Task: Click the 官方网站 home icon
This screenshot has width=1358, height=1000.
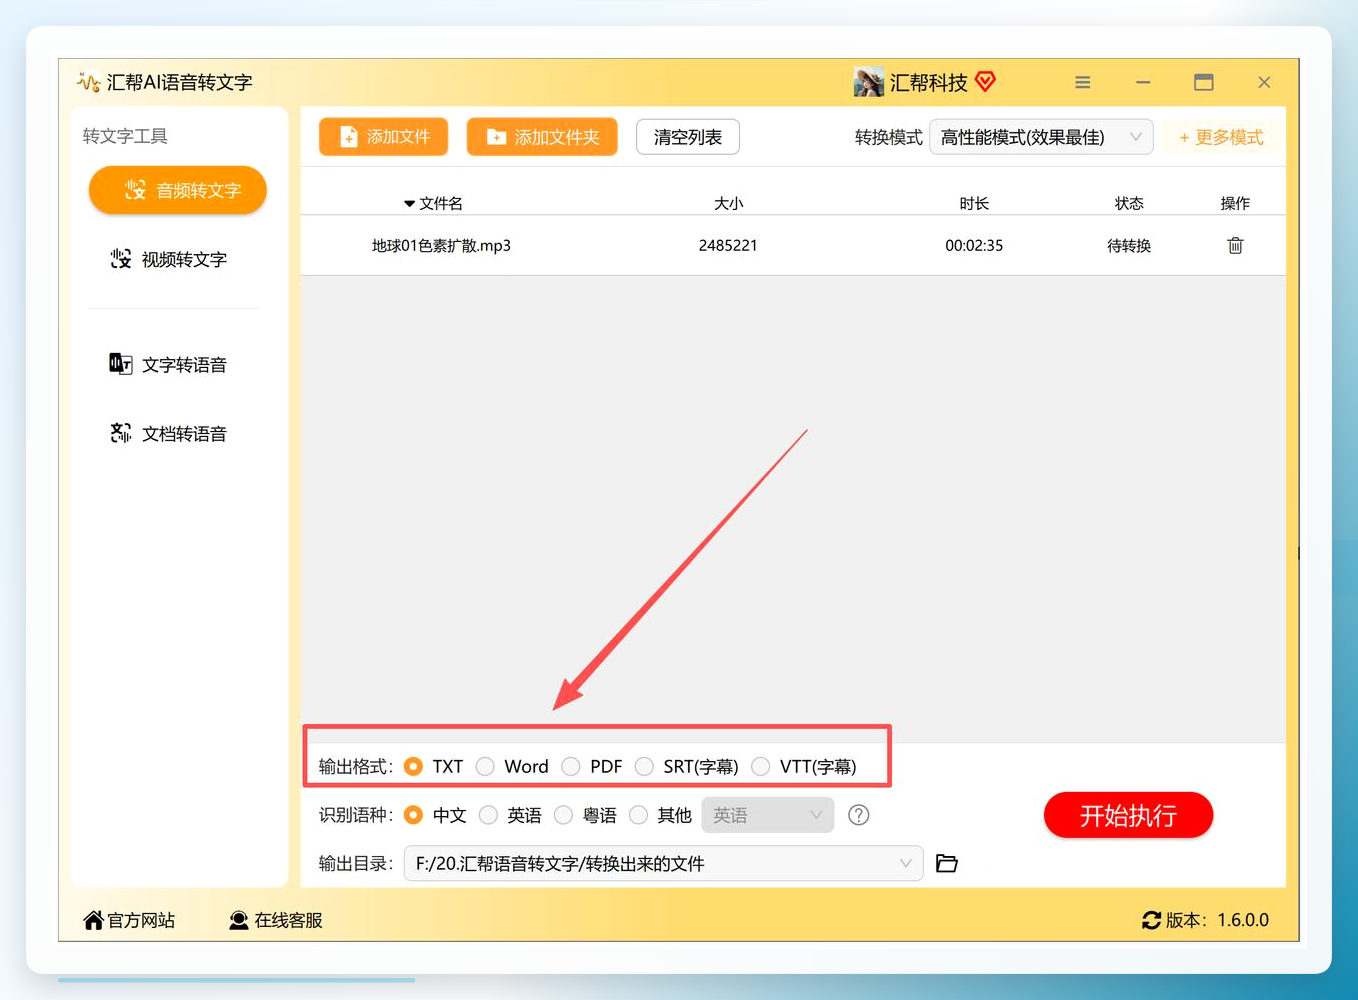Action: click(93, 920)
